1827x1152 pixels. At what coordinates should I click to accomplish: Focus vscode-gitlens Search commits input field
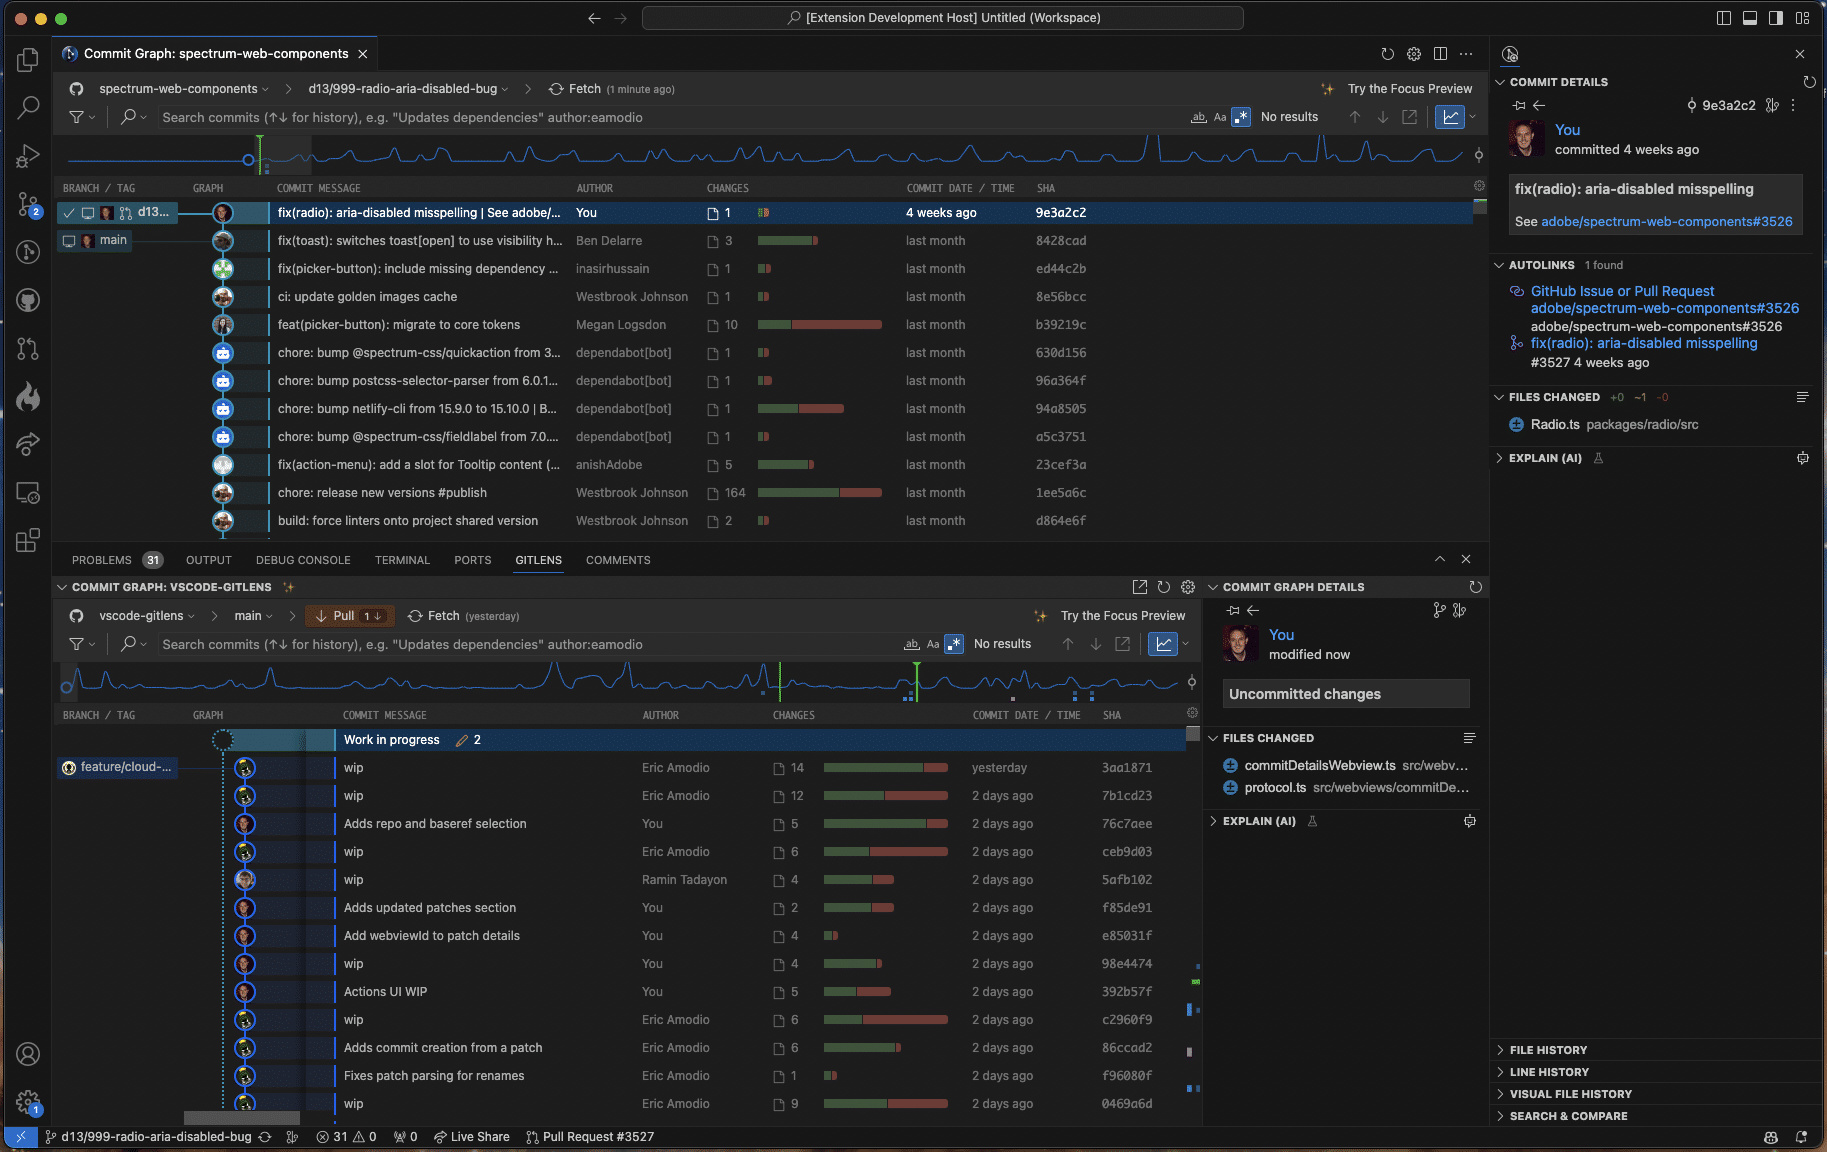point(528,644)
